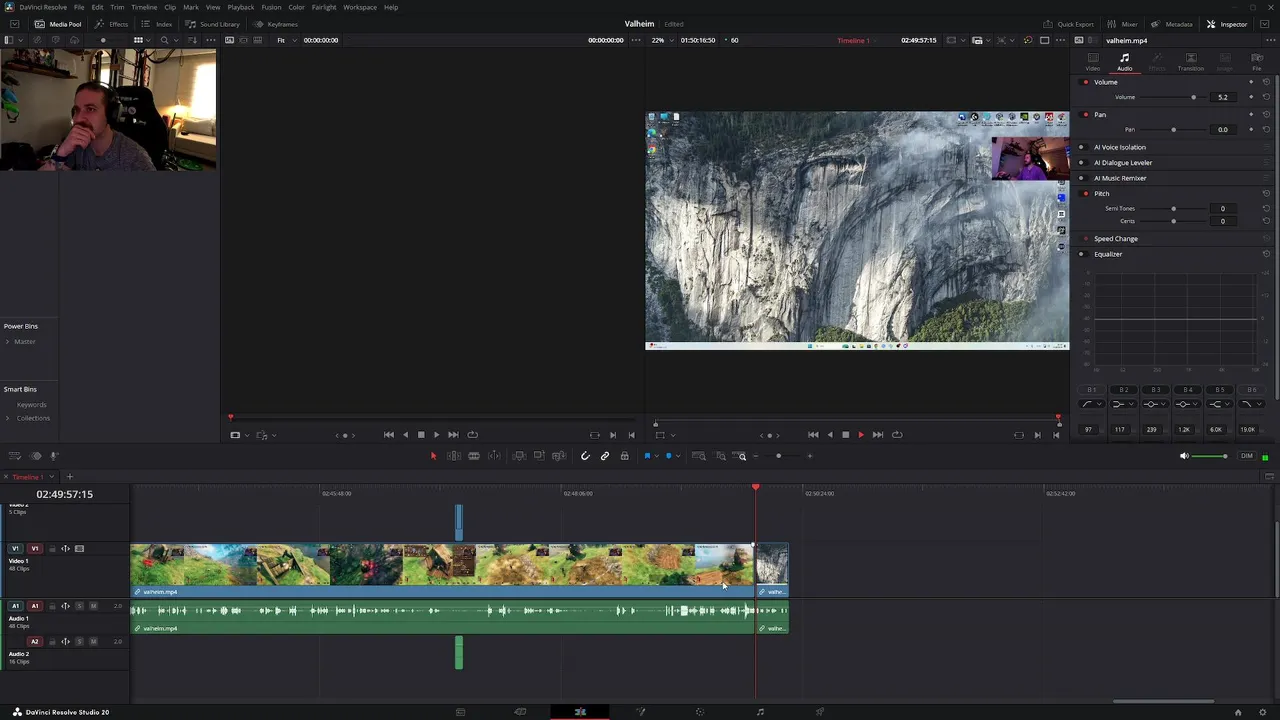Open the Keyframes panel
This screenshot has height=720, width=1280.
[x=276, y=24]
